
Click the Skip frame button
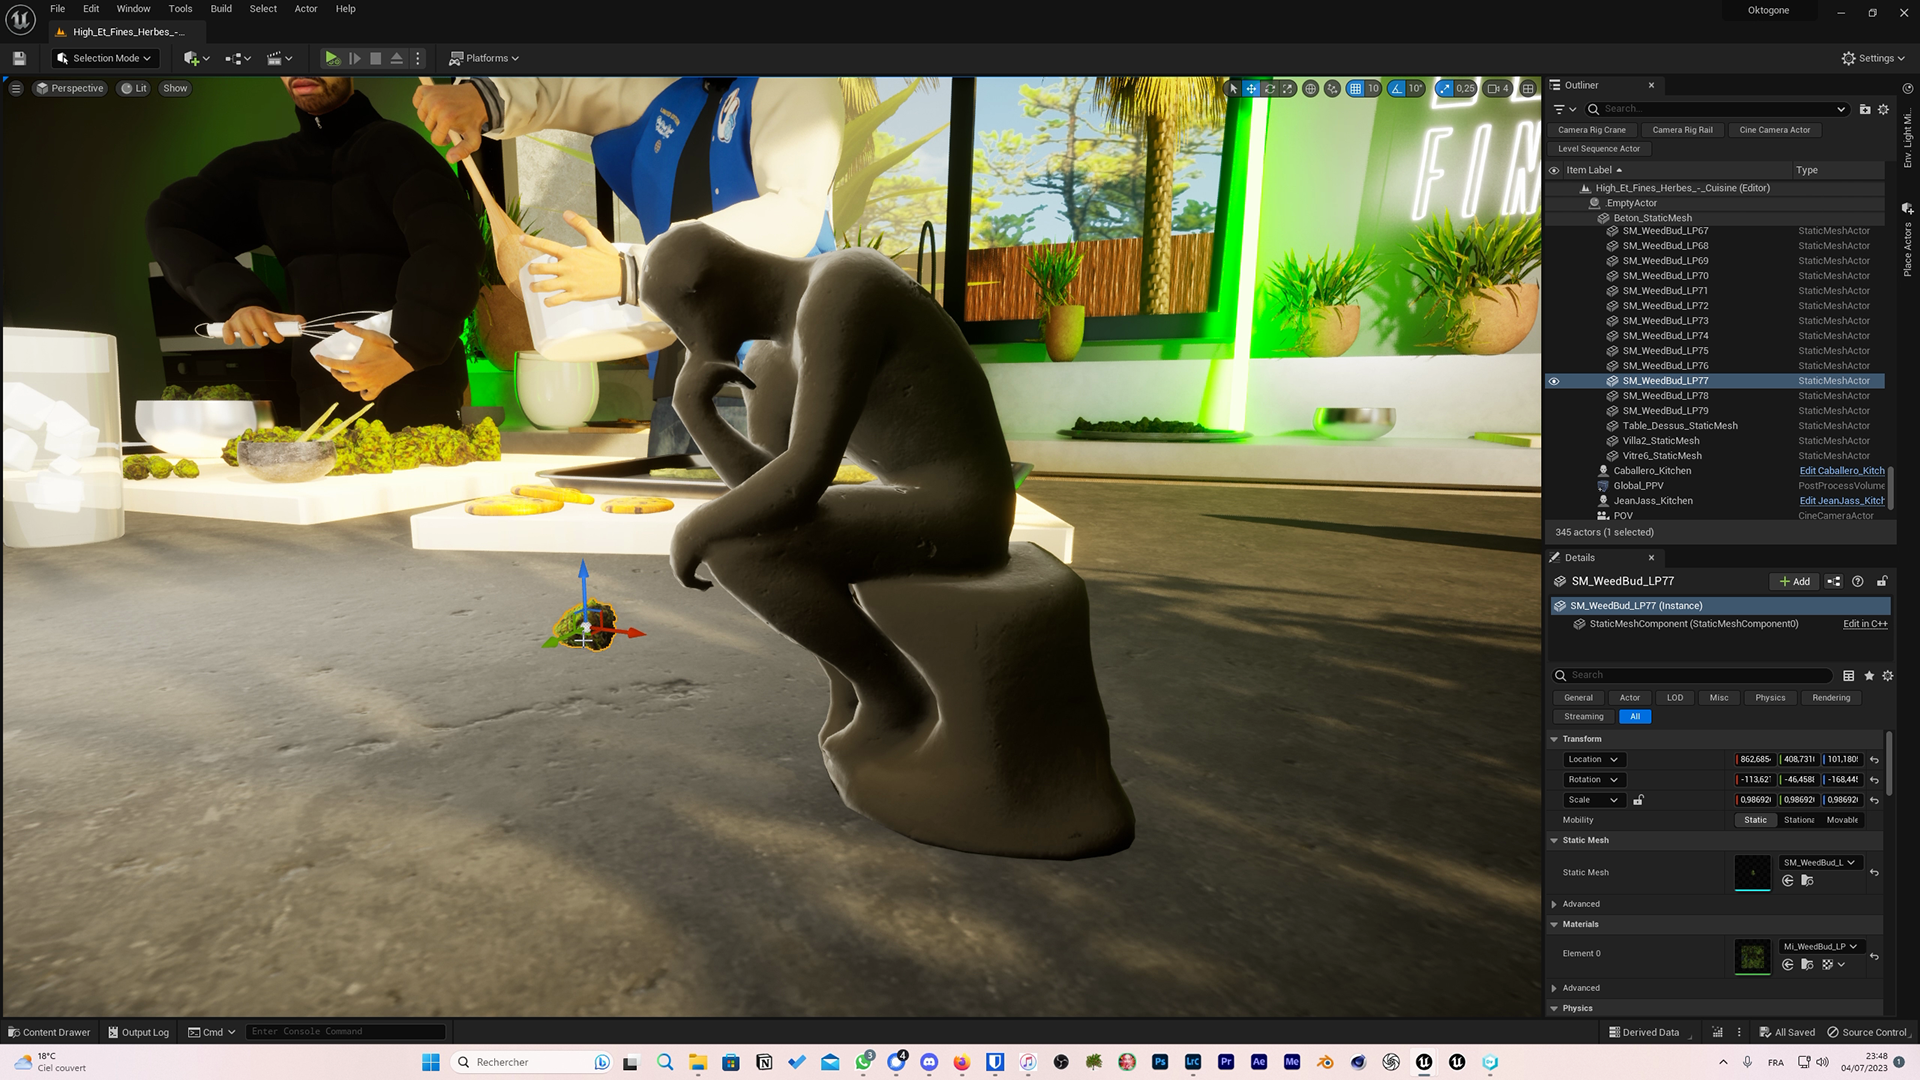point(354,58)
